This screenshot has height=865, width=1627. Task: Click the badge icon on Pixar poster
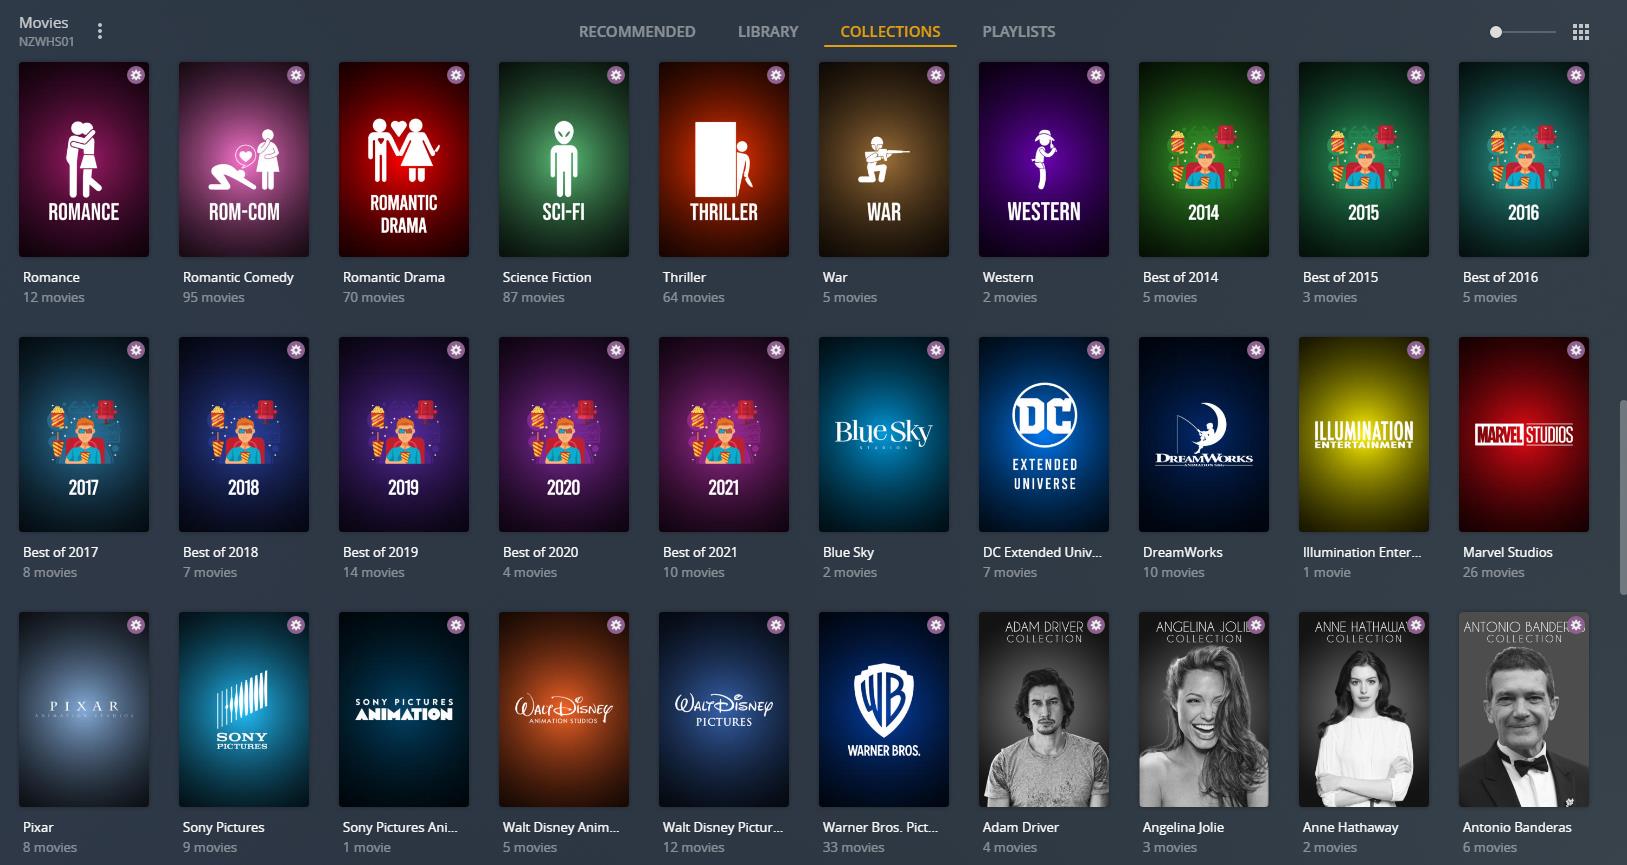[136, 625]
